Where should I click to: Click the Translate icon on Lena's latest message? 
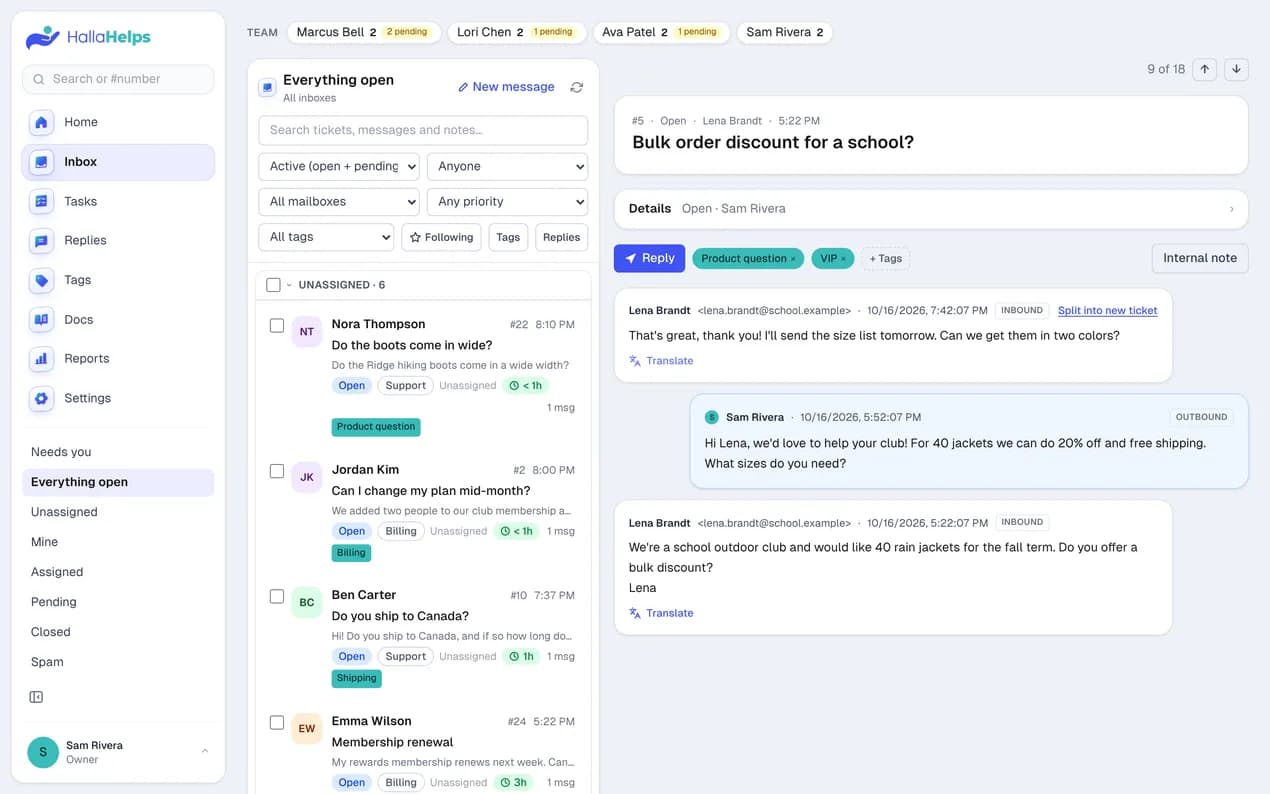point(635,361)
